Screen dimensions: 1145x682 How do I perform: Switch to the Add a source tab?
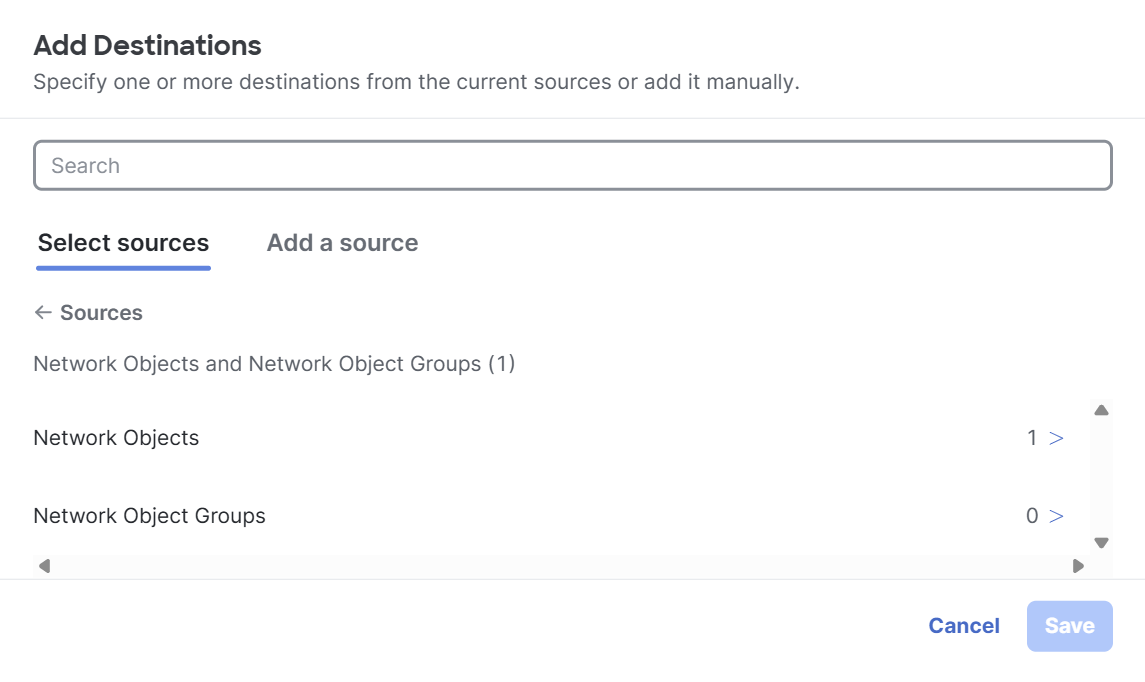point(342,242)
